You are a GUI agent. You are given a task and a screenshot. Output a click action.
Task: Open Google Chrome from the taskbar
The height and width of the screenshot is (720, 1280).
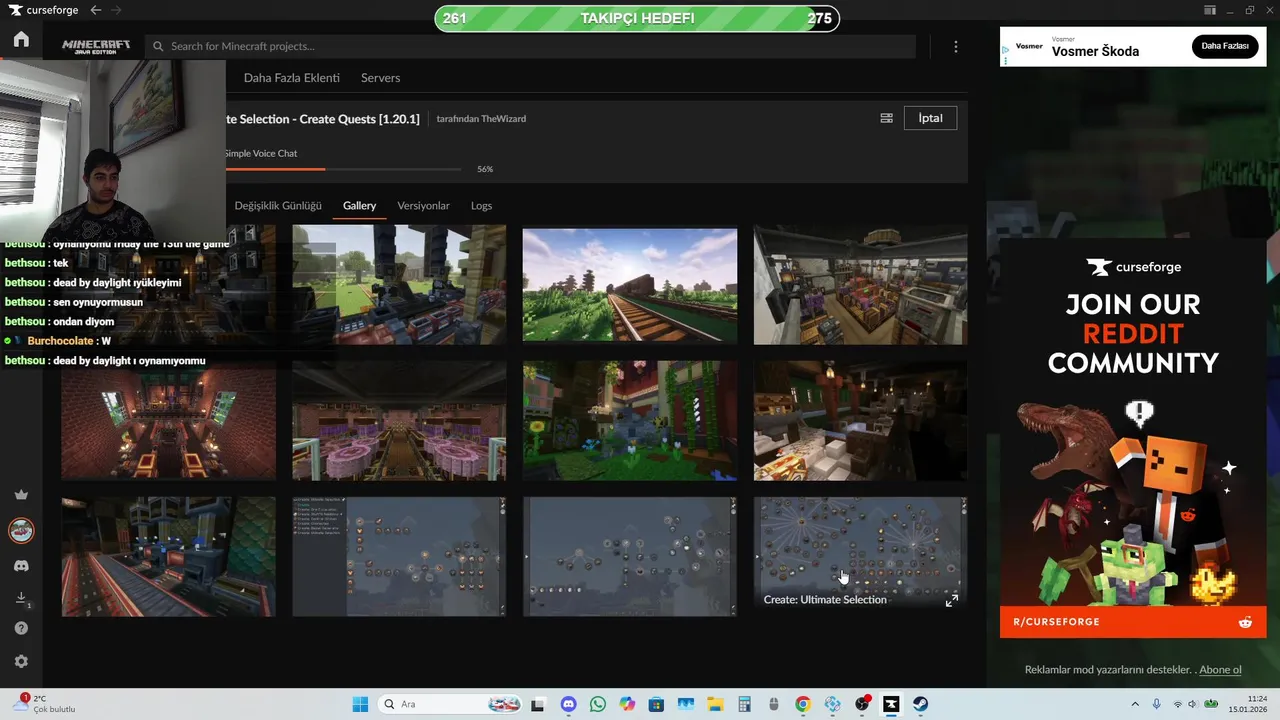coord(803,704)
